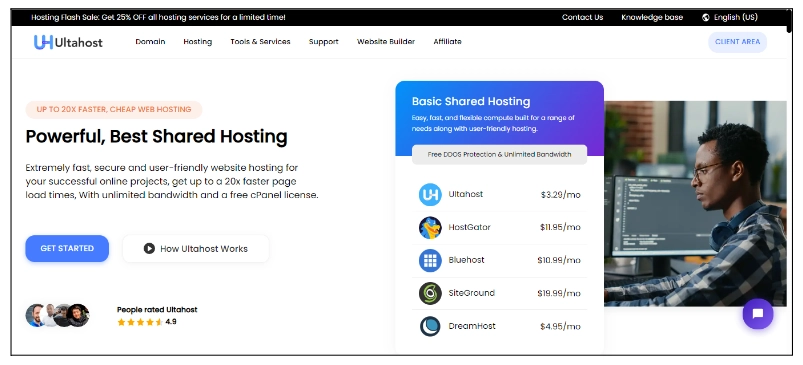
Task: Click the $3.29/mo price
Action: [x=560, y=195]
